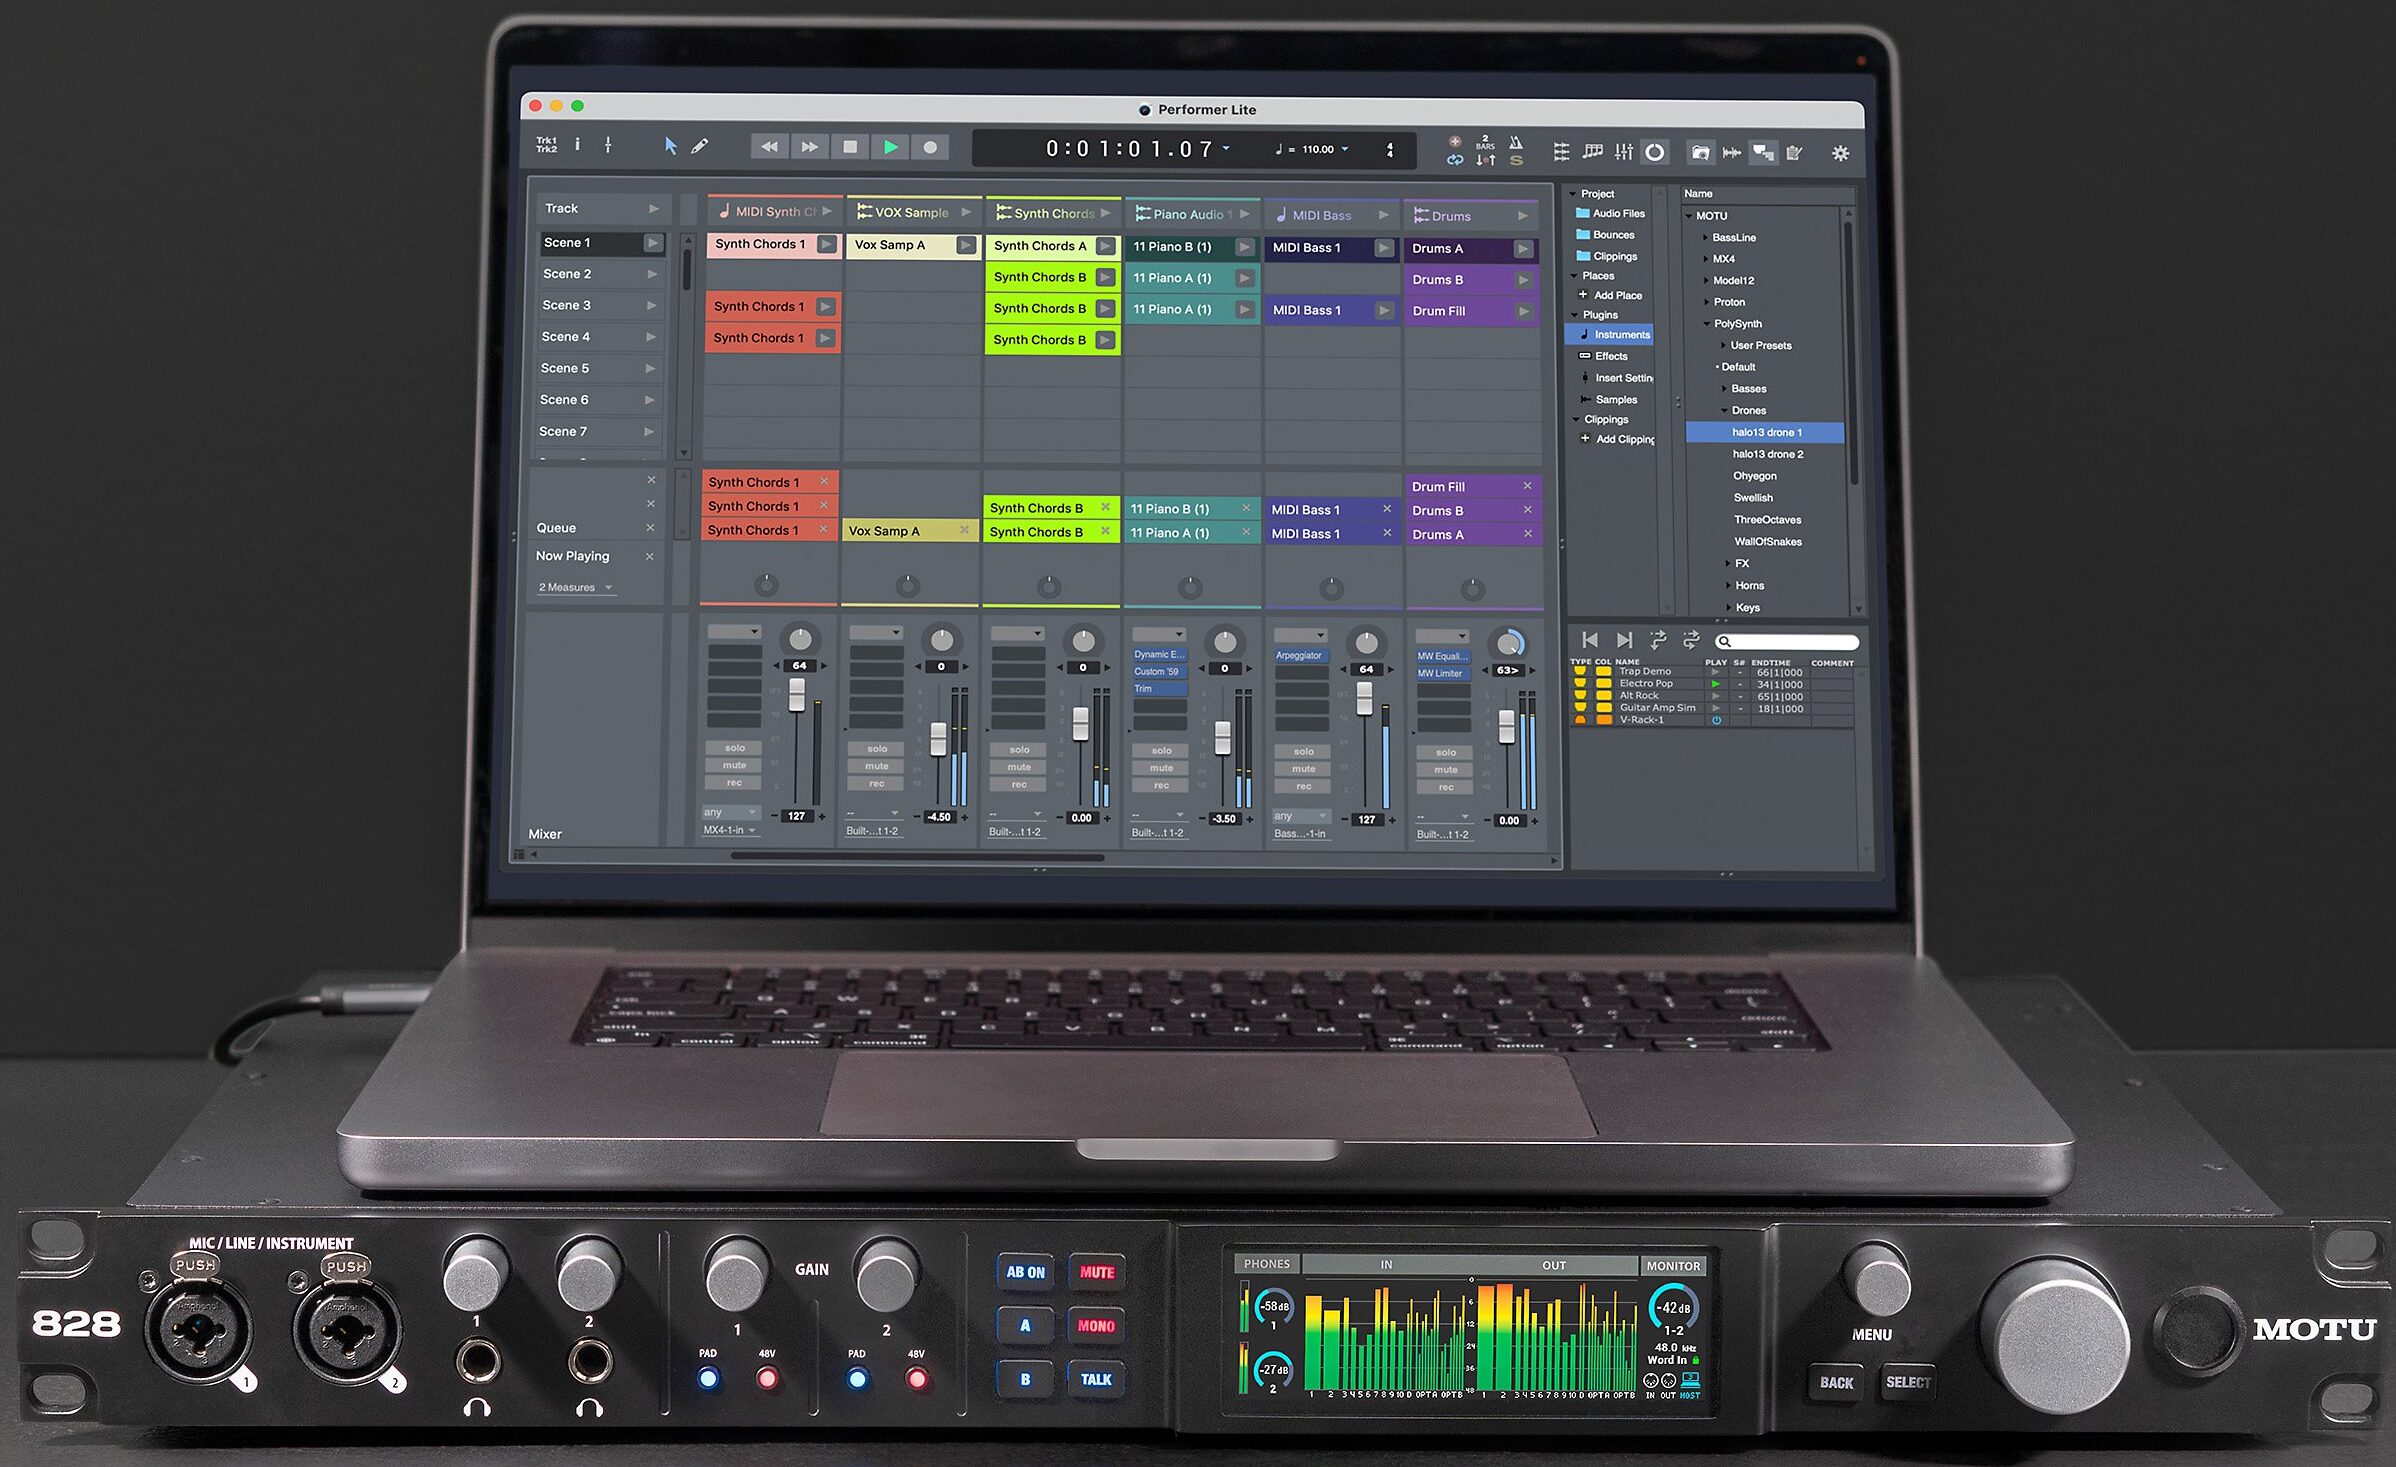Mute the VOX Sample mixer channel

877,767
